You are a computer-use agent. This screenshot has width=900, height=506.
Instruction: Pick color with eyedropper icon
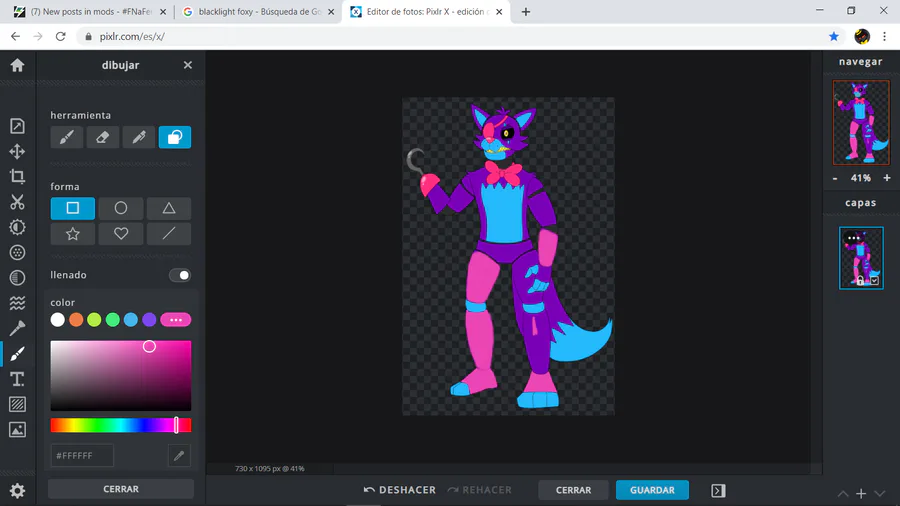tap(179, 456)
